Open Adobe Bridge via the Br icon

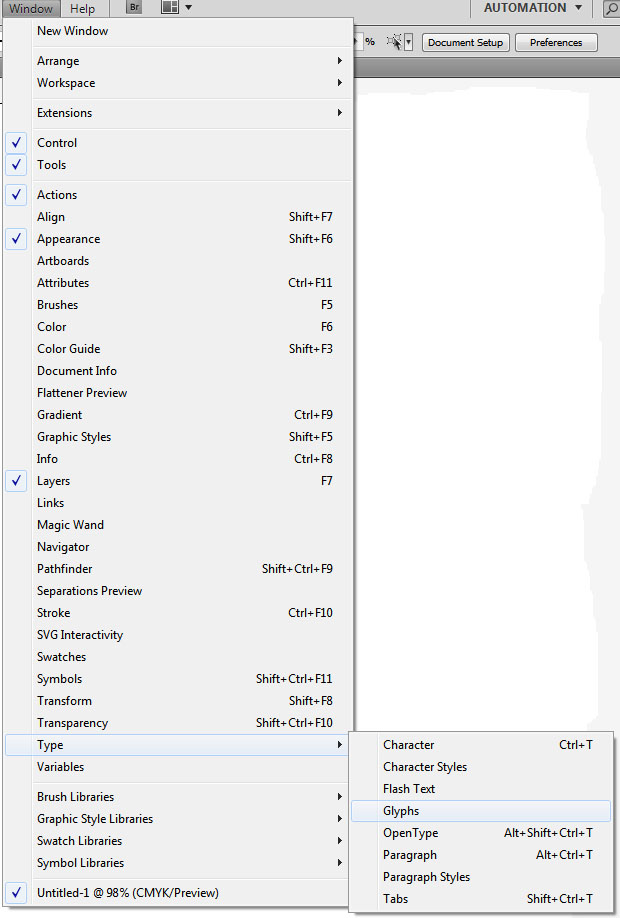(x=134, y=8)
